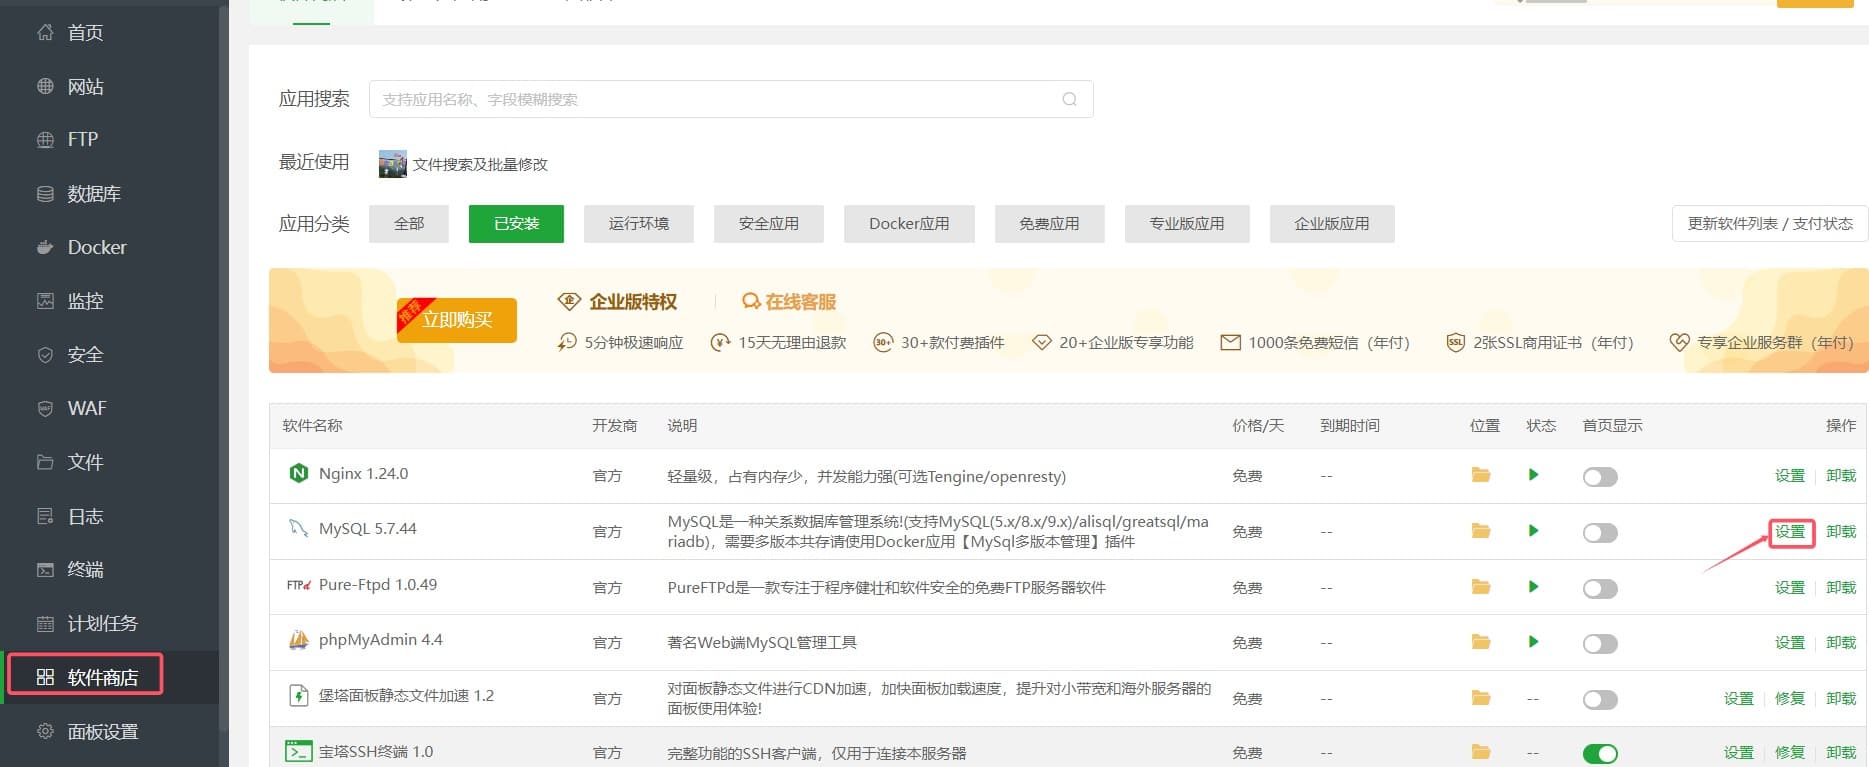
Task: Click the Nginx logo icon
Action: 298,474
